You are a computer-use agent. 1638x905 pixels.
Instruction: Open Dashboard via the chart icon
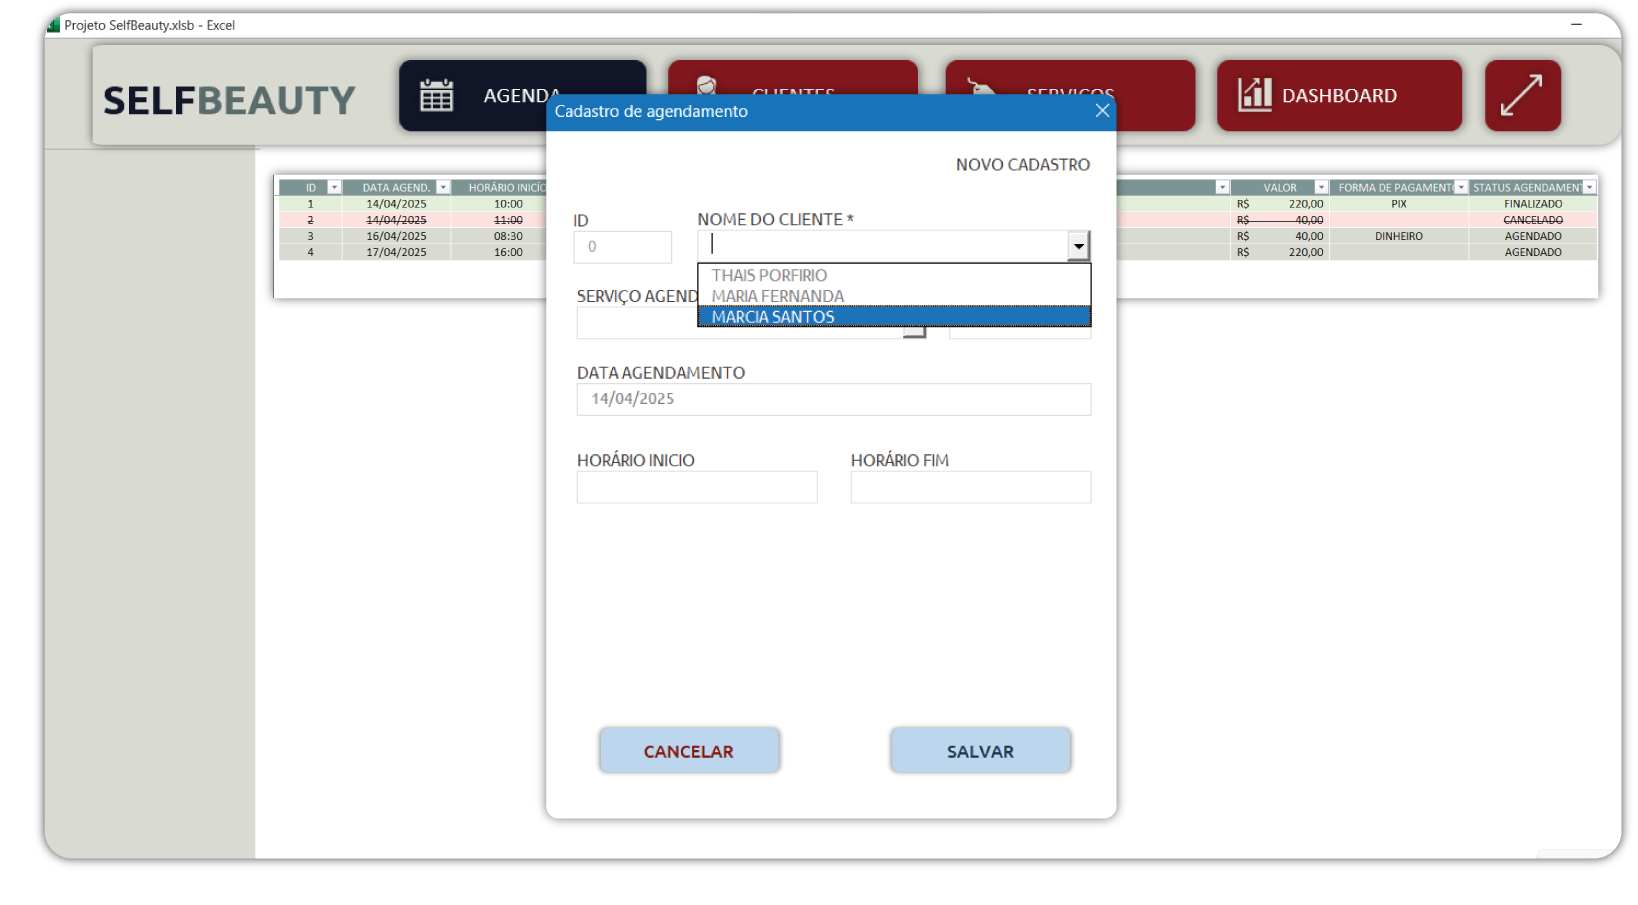pos(1254,95)
